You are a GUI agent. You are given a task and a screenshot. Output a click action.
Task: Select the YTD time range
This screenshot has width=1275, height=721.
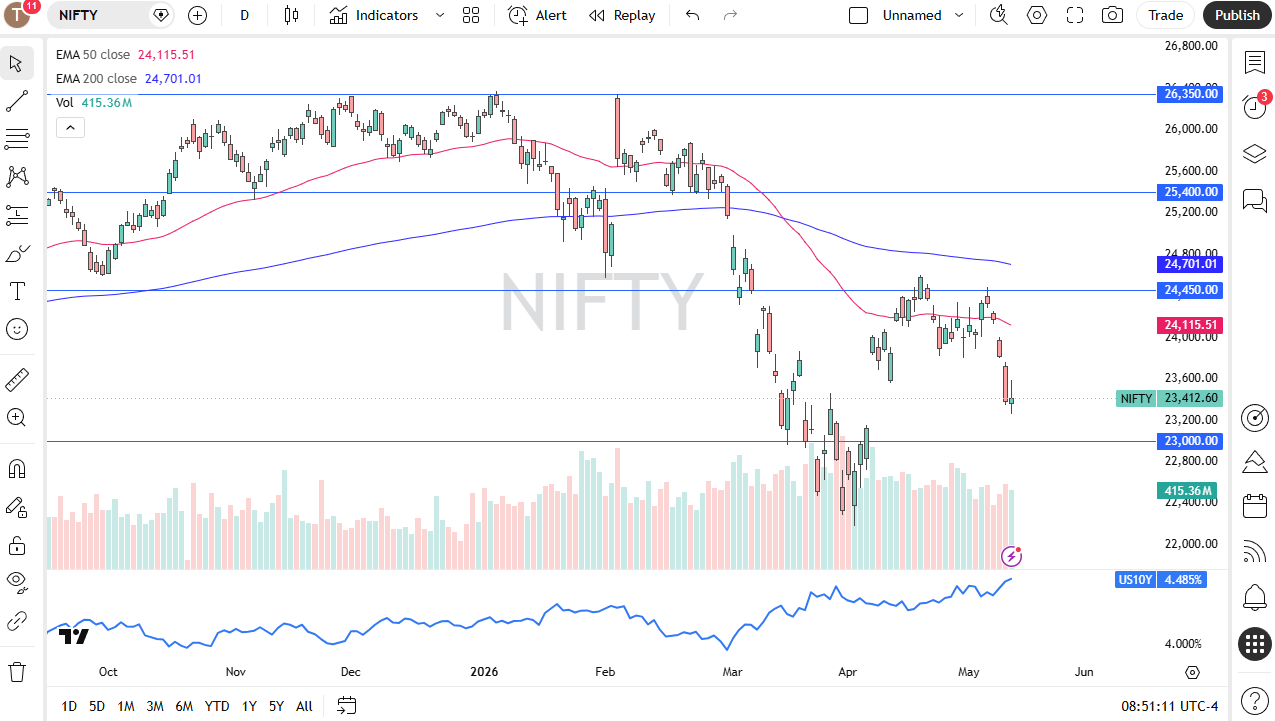[x=217, y=706]
